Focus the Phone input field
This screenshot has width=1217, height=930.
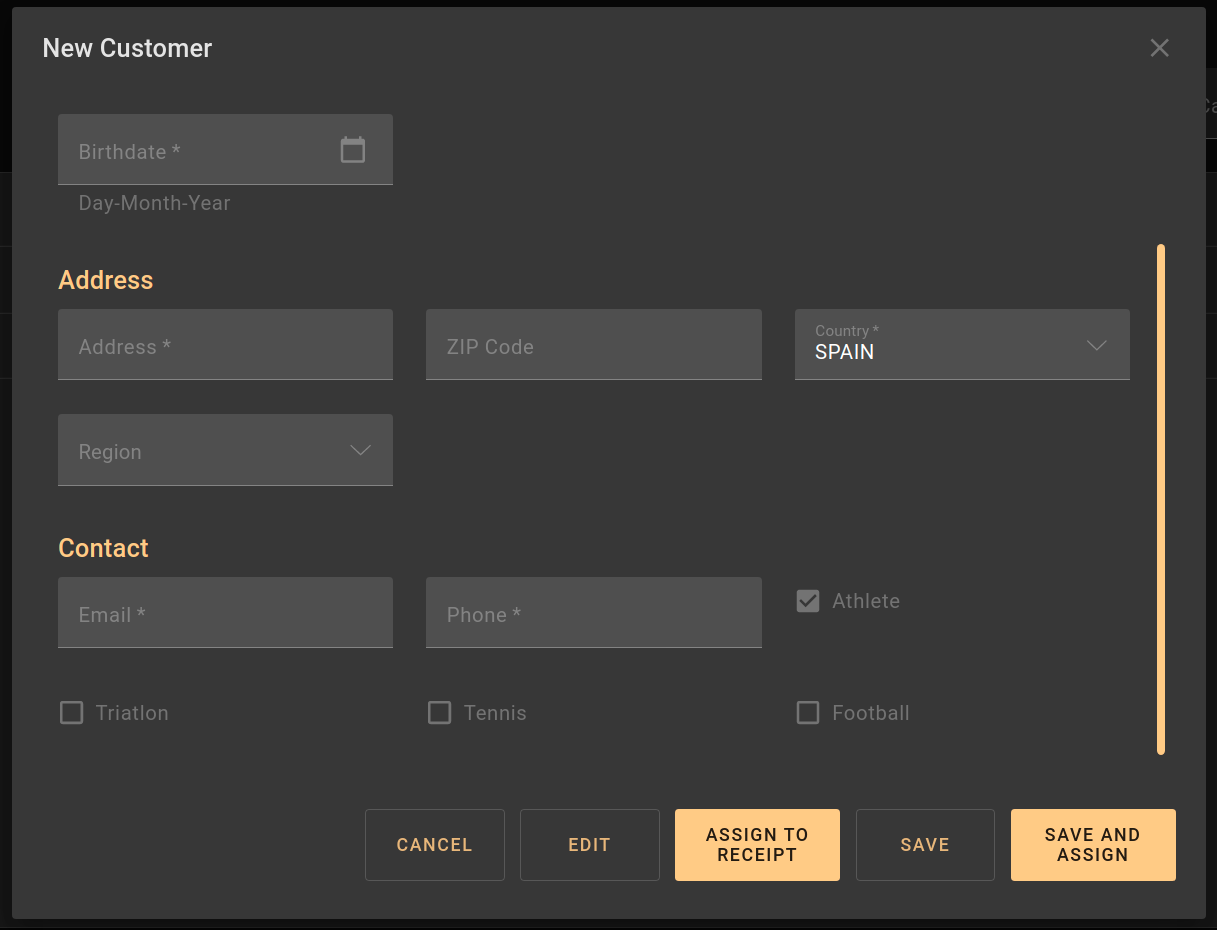tap(593, 614)
